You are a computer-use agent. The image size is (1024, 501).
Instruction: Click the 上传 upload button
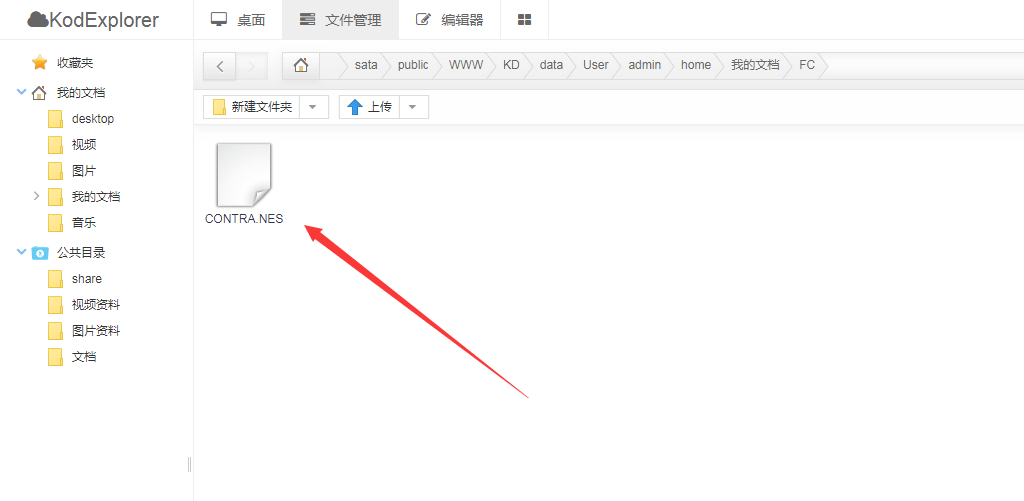click(x=369, y=107)
